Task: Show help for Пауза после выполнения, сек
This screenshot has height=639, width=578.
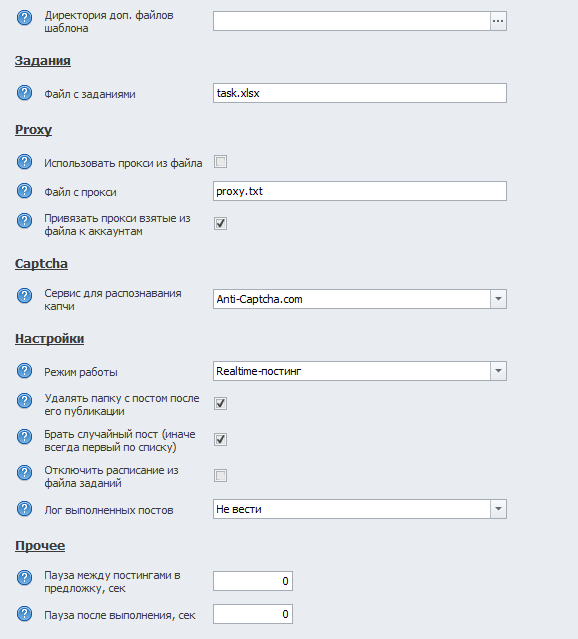Action: coord(24,614)
